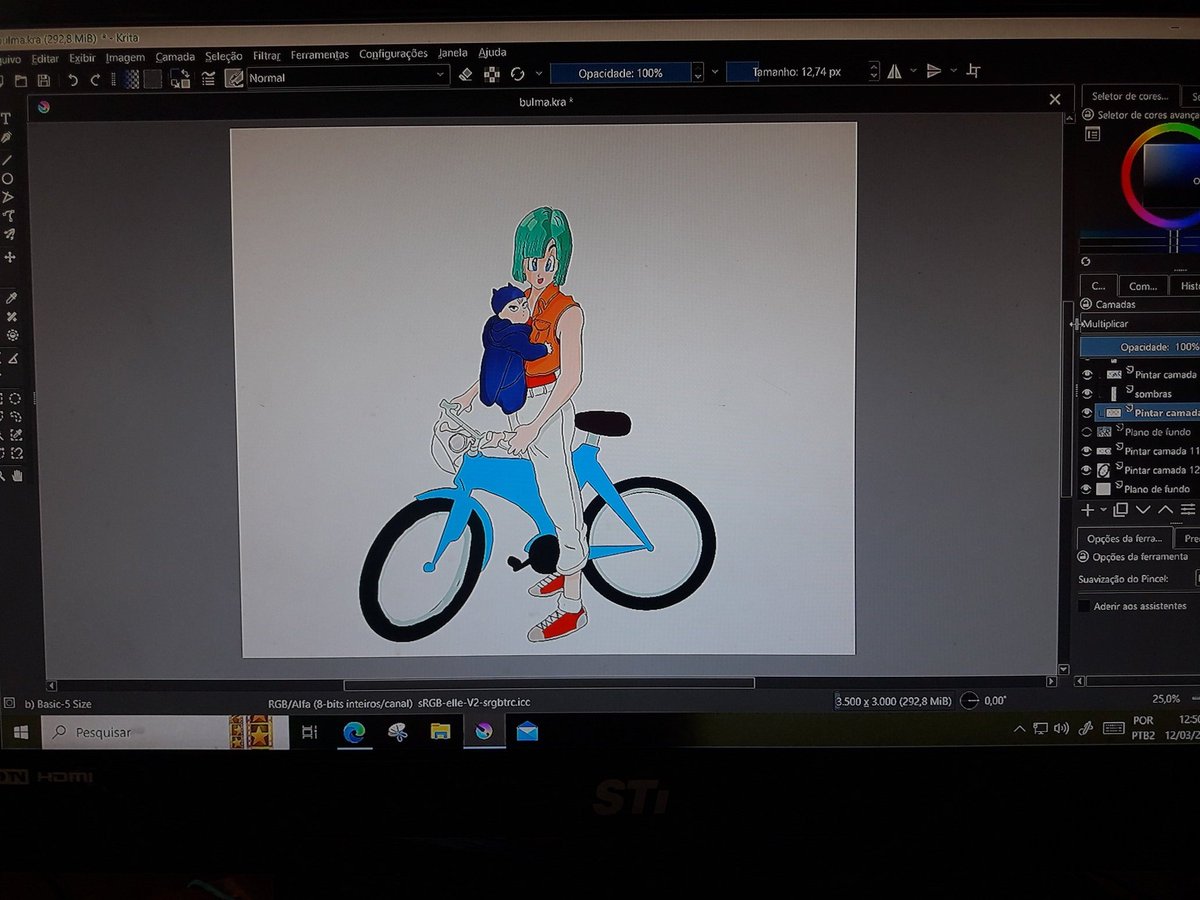Toggle wrap-around mode icon
The image size is (1200, 900).
point(972,71)
